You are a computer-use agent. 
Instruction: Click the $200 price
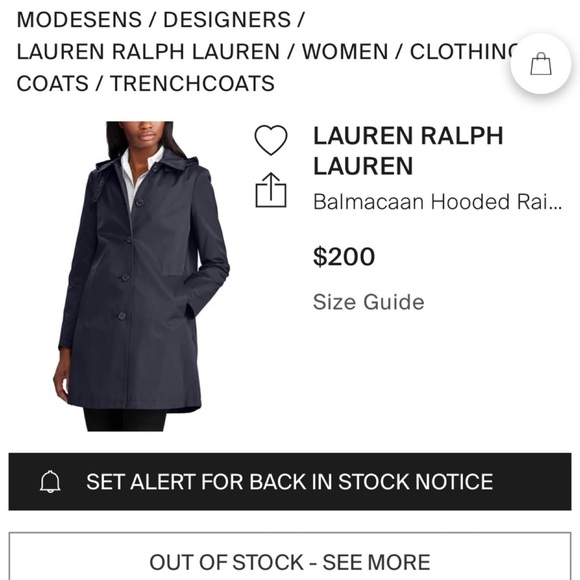click(344, 256)
